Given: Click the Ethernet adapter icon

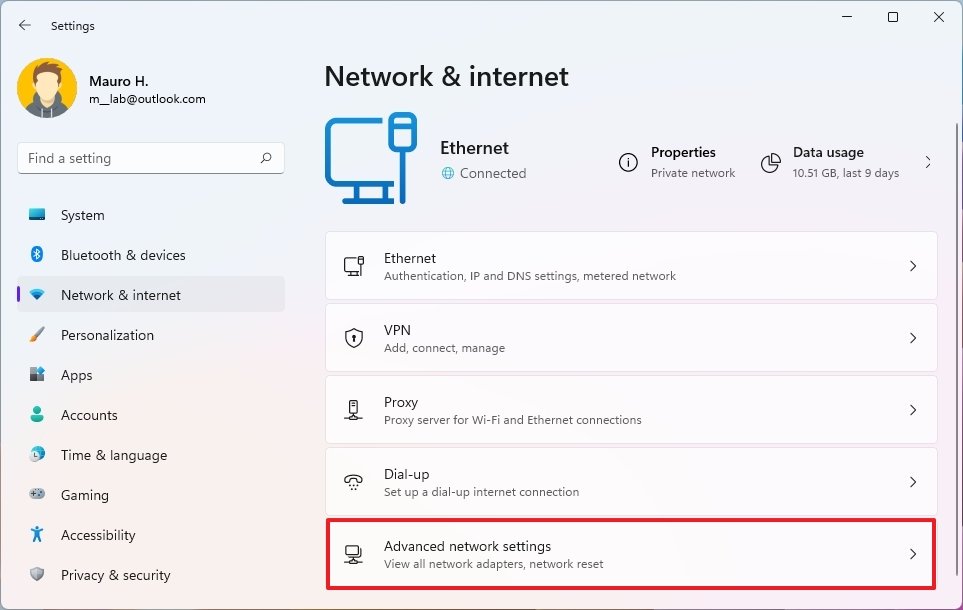Looking at the screenshot, I should pyautogui.click(x=353, y=265).
